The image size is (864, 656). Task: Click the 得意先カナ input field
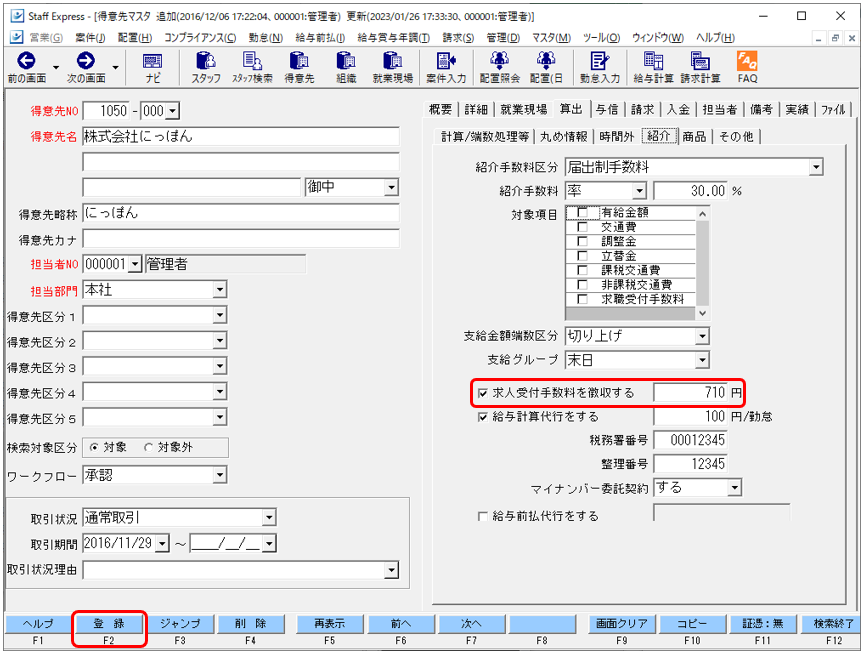(x=241, y=239)
